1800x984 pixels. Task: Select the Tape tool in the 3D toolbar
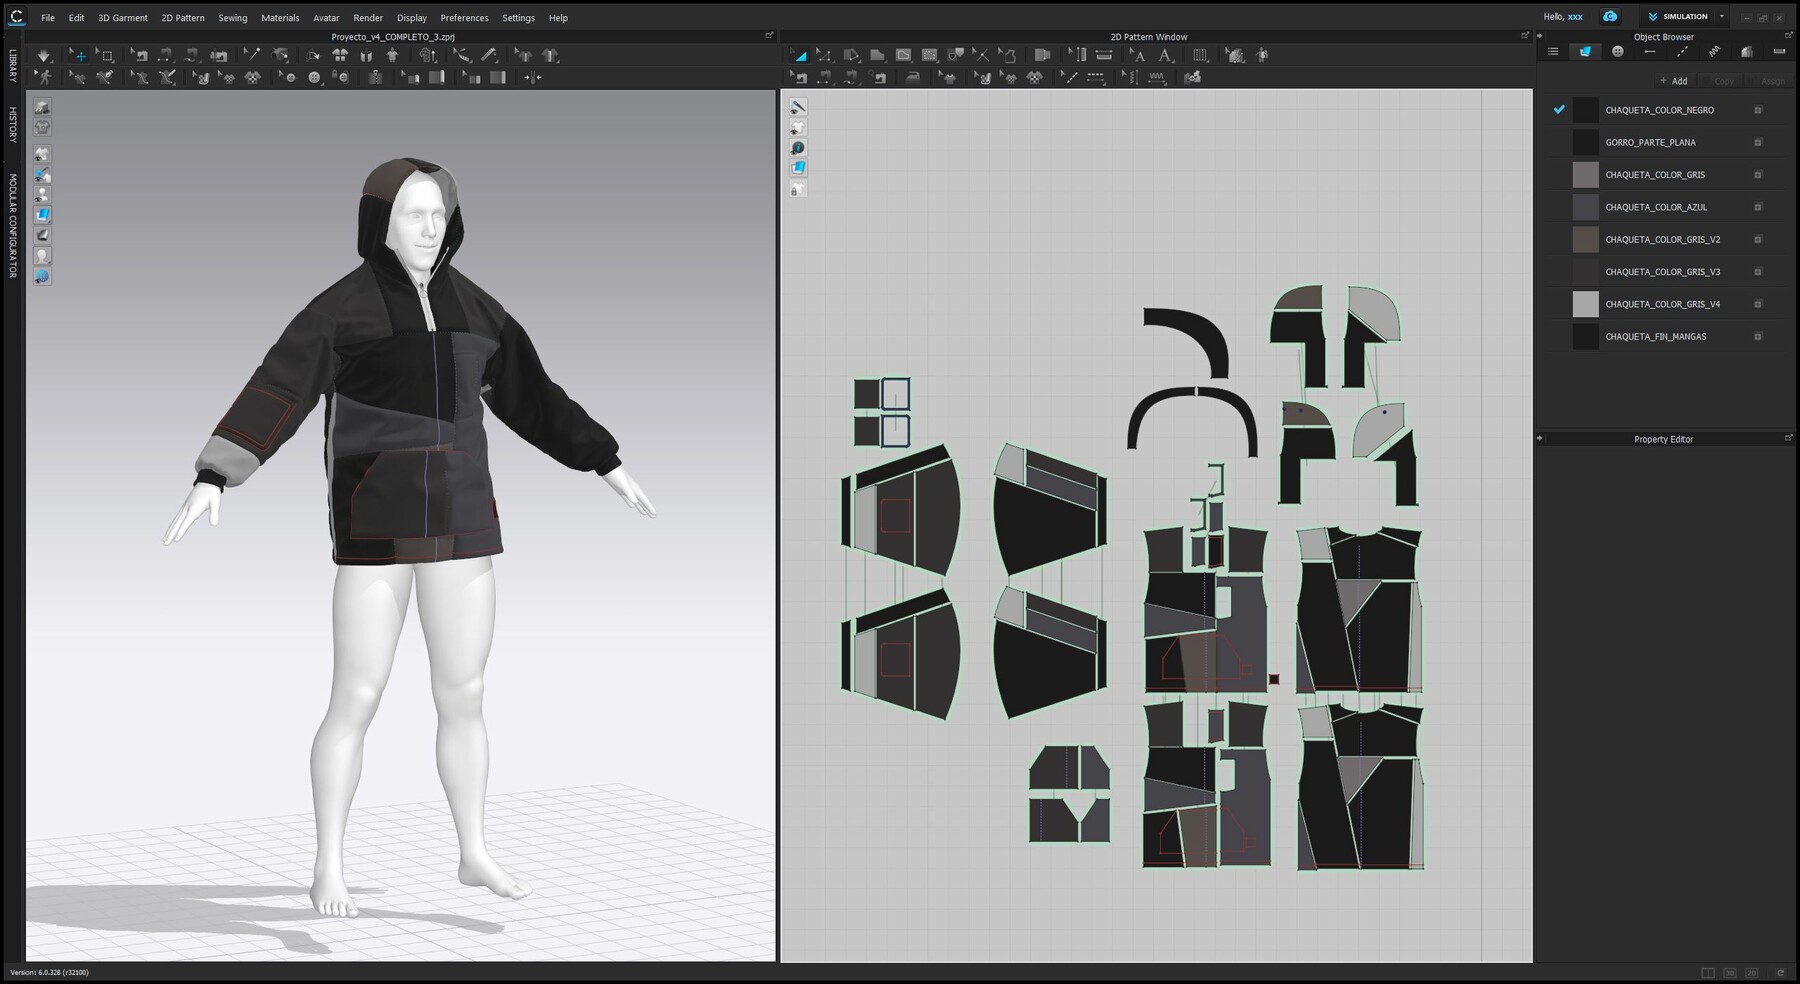[x=463, y=57]
